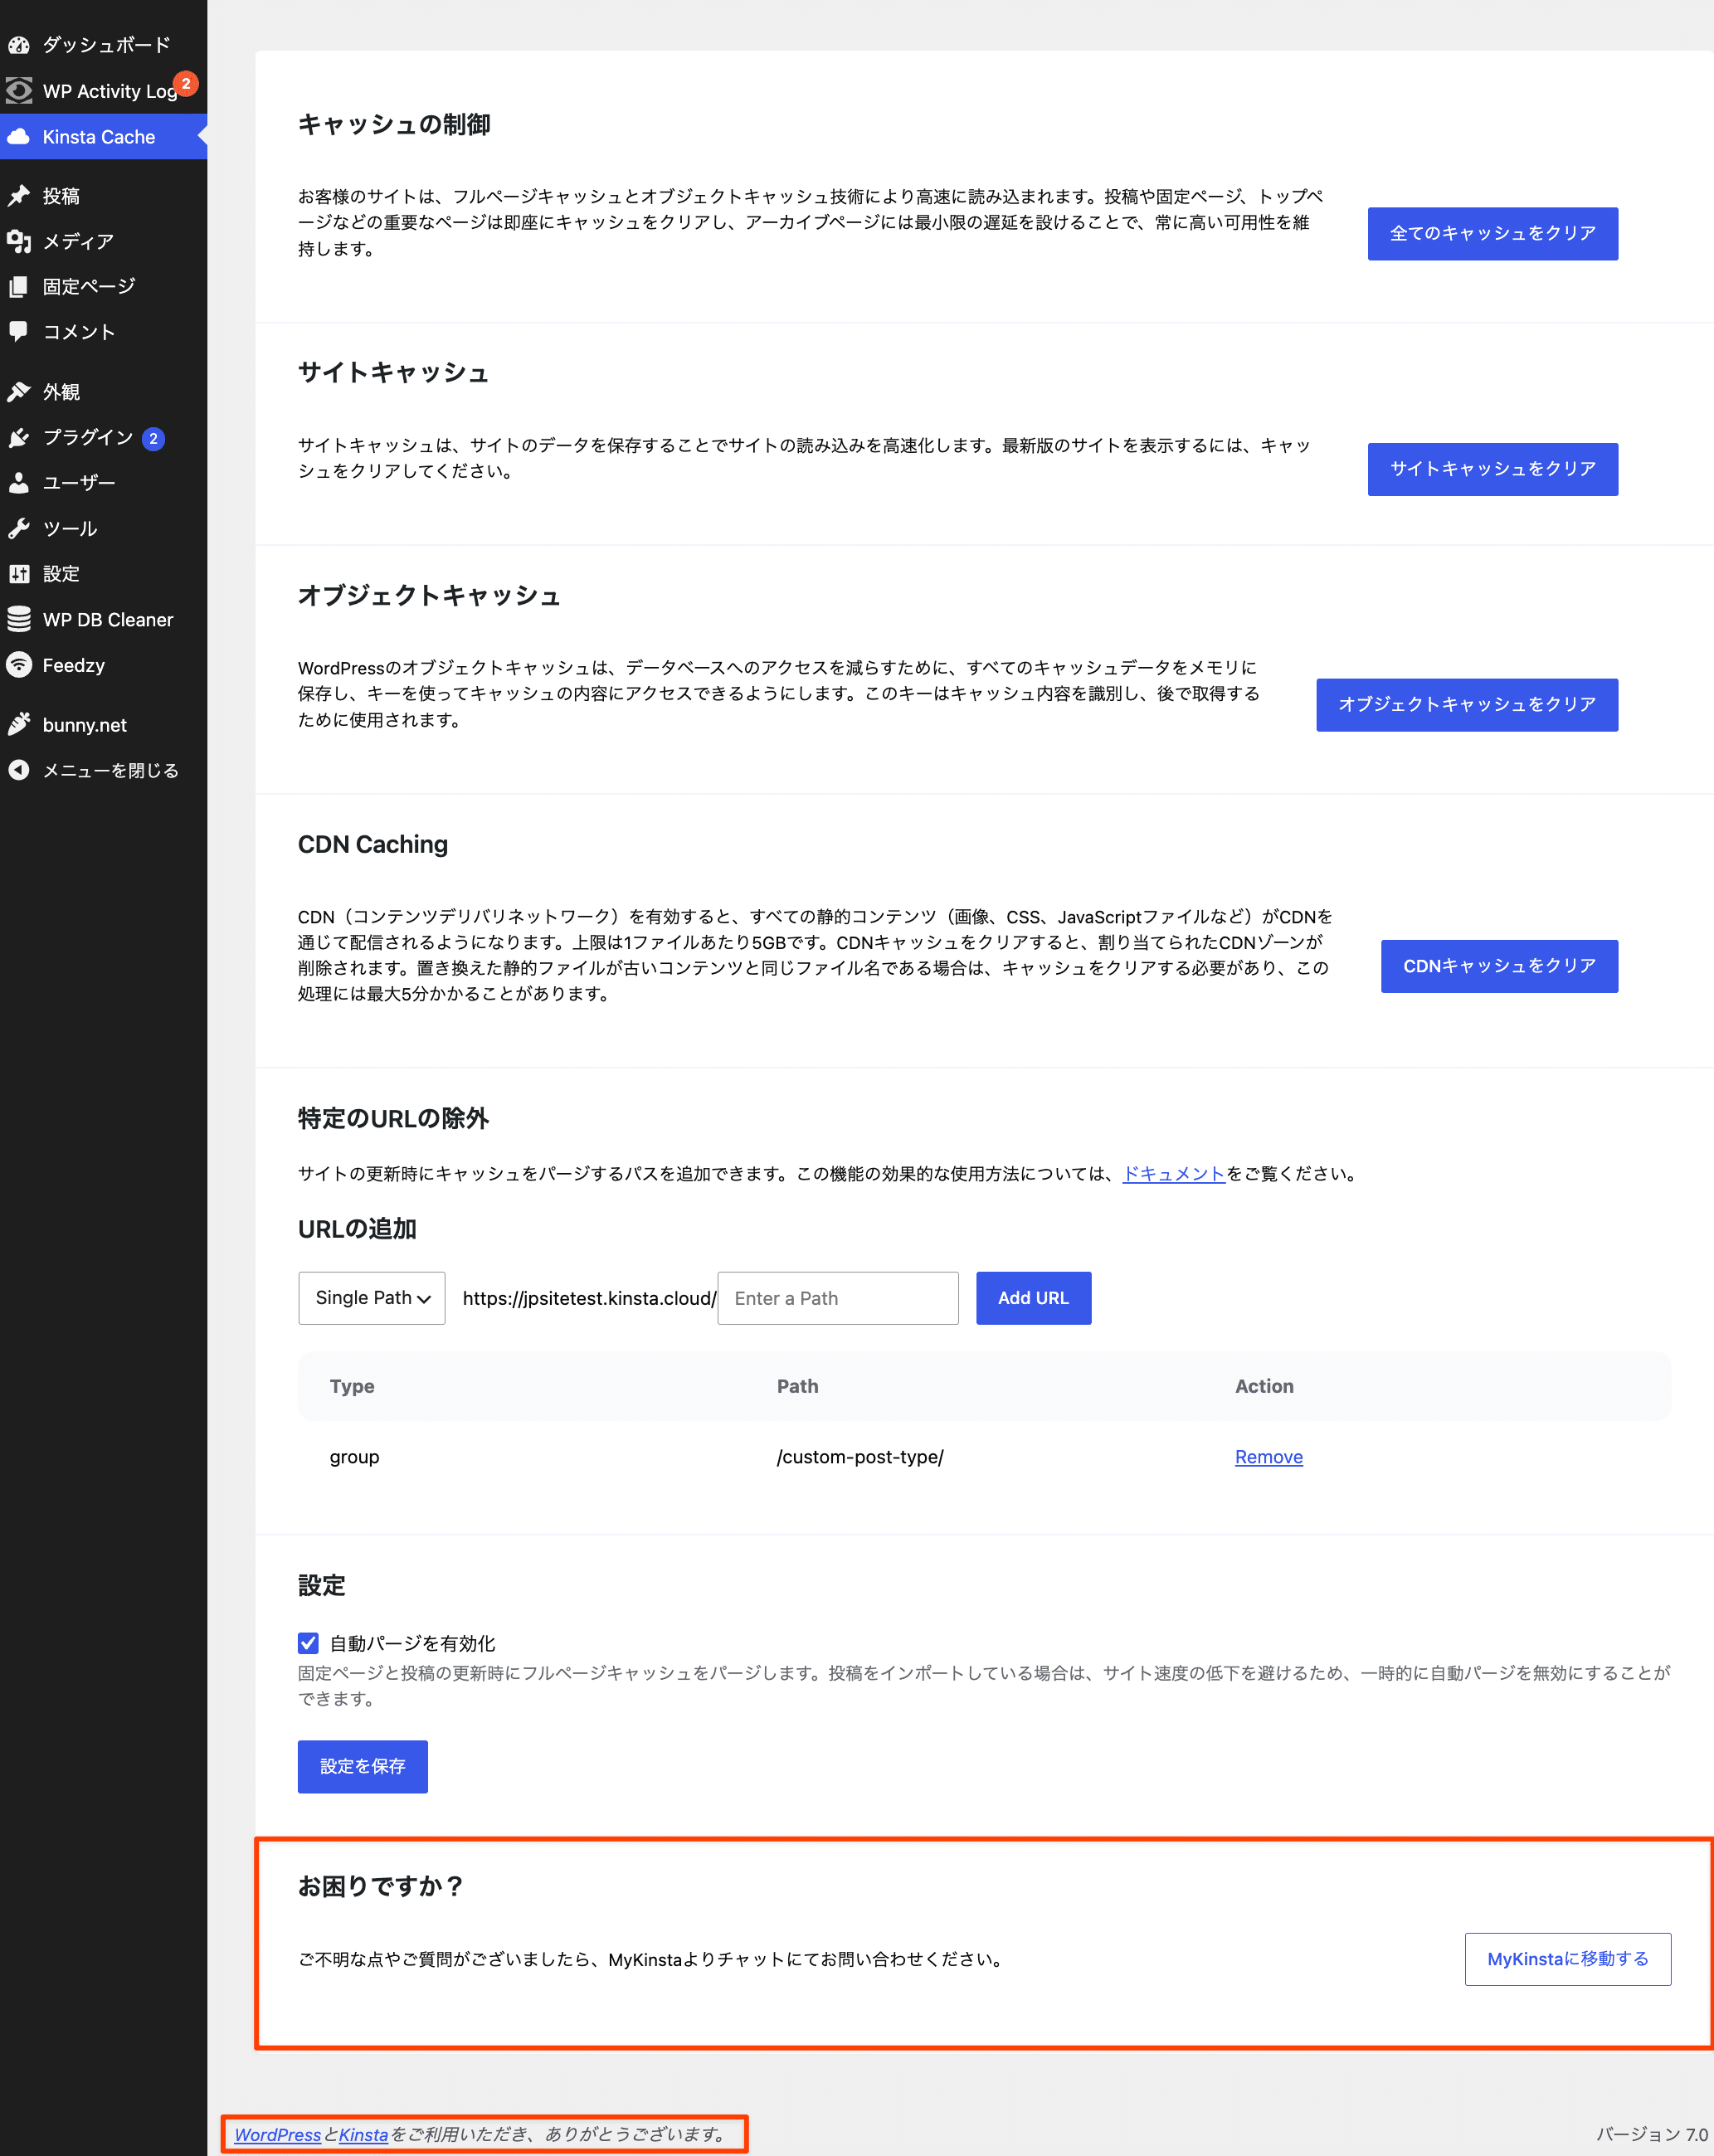Click 全てのキャッシュをクリア button

coord(1492,234)
